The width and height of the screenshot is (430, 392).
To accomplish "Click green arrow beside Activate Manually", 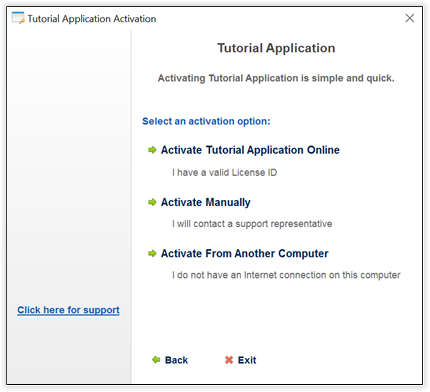I will [152, 202].
